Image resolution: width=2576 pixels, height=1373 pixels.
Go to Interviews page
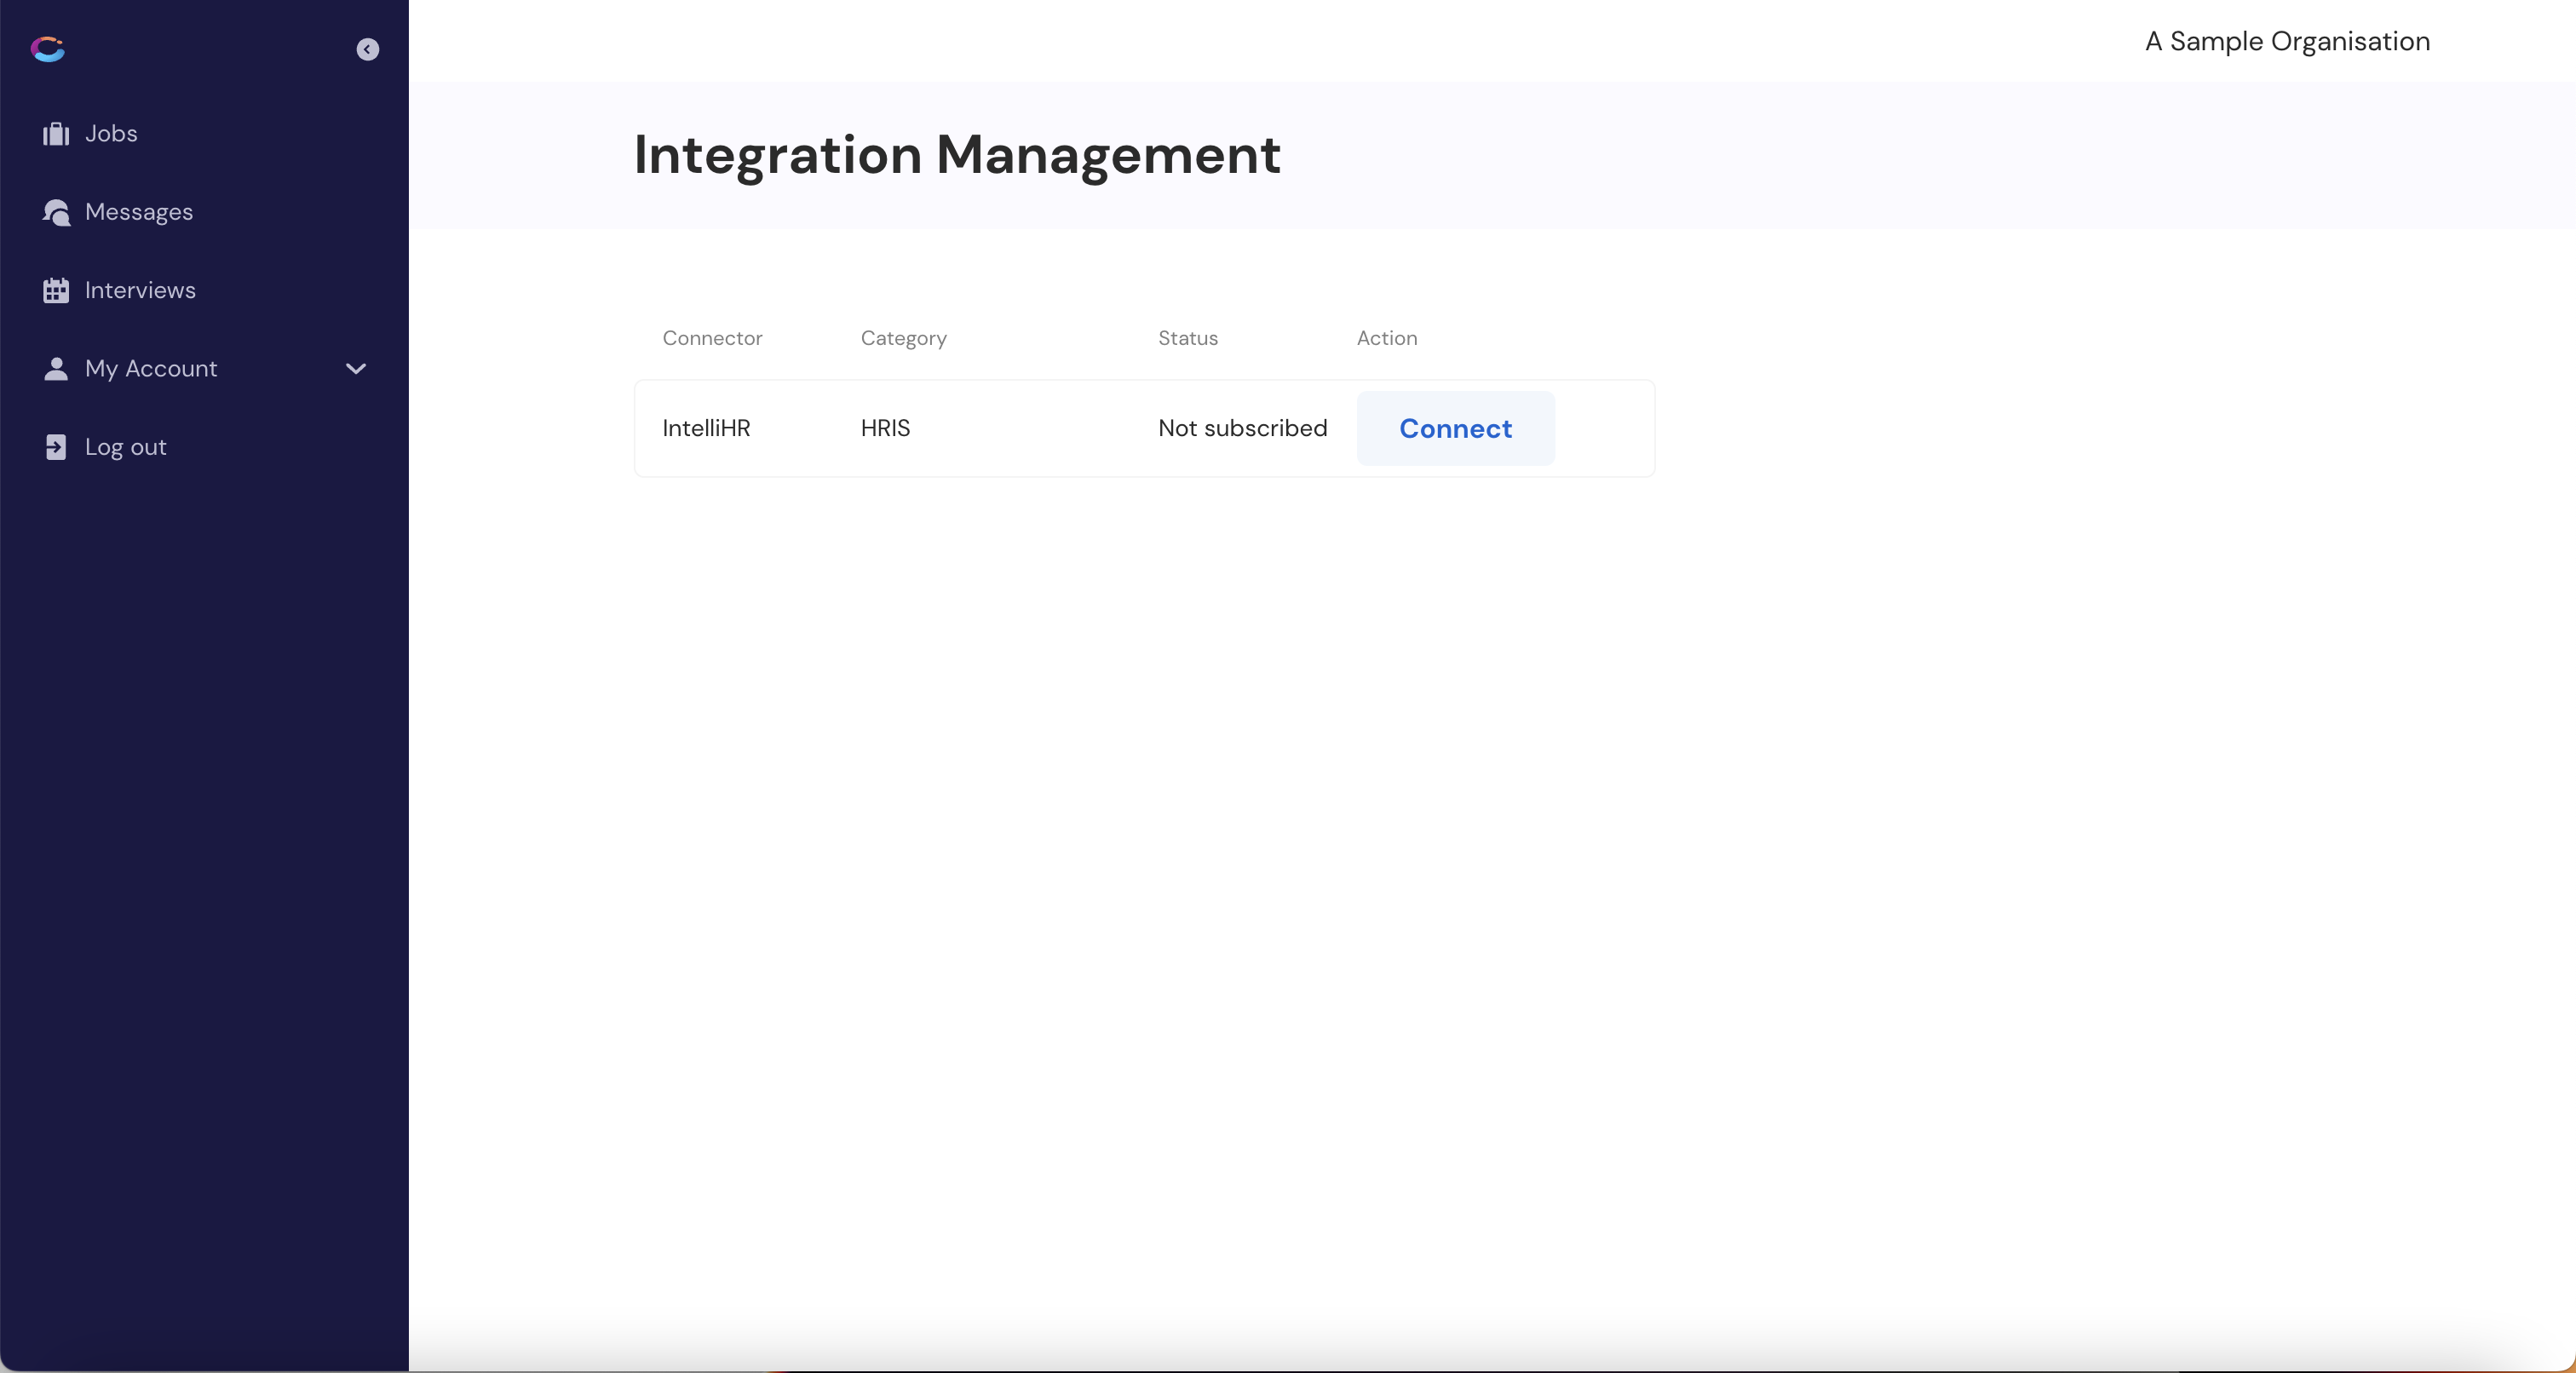tap(140, 290)
